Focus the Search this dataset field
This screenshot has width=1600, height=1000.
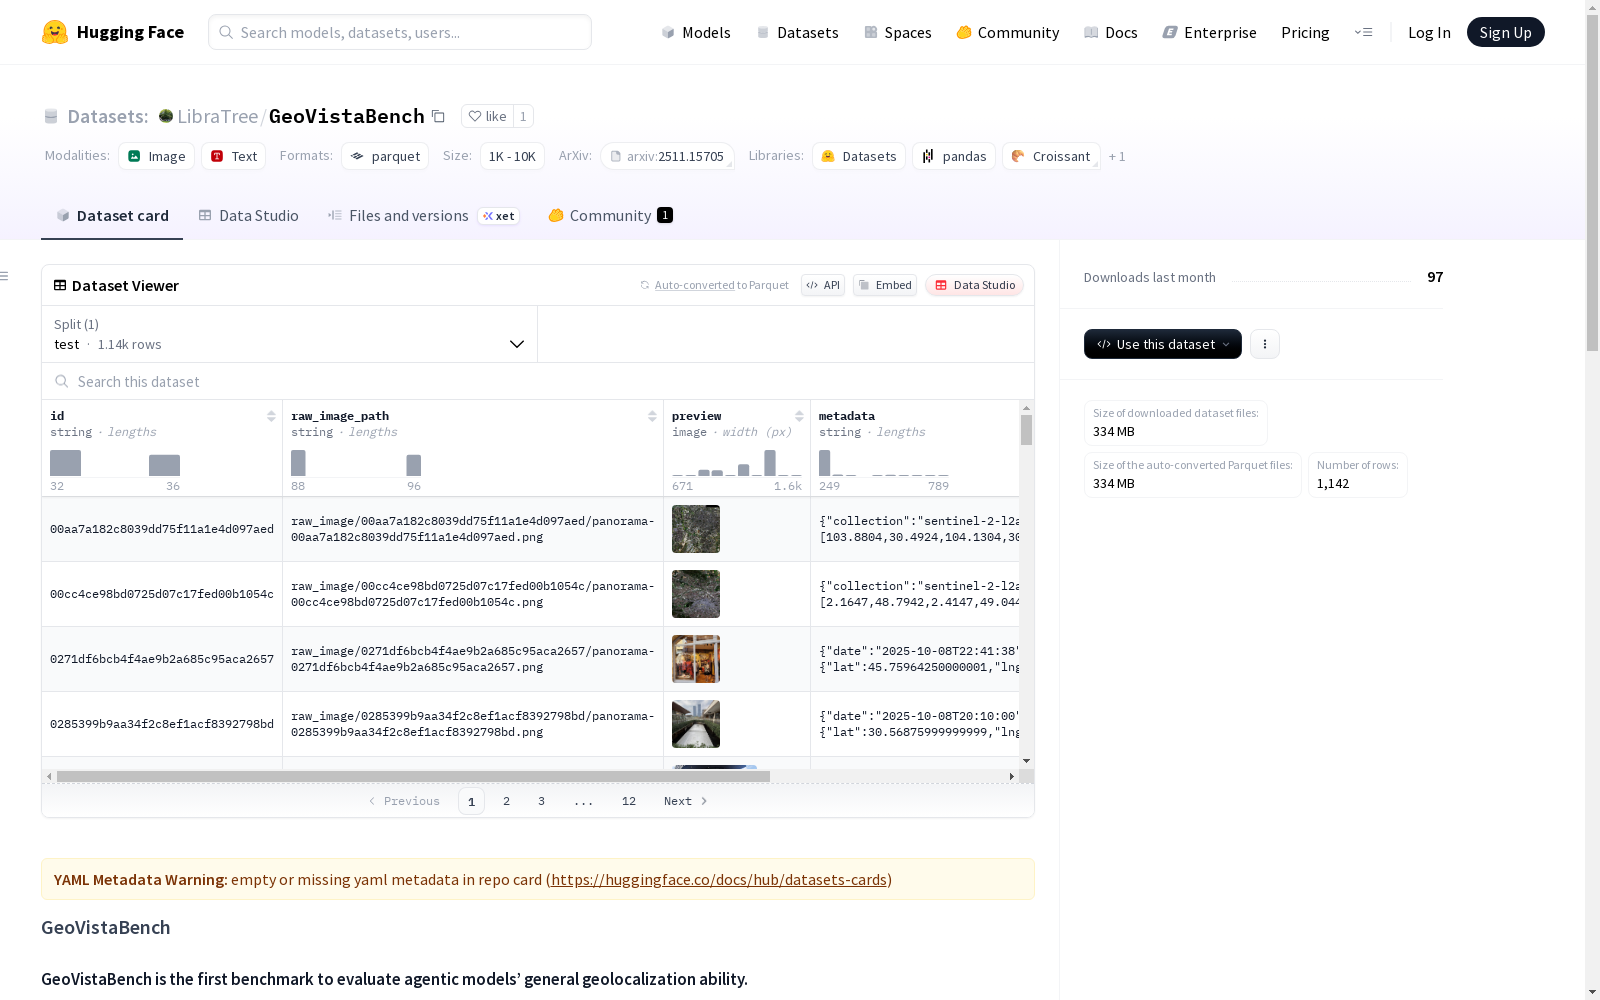[538, 381]
